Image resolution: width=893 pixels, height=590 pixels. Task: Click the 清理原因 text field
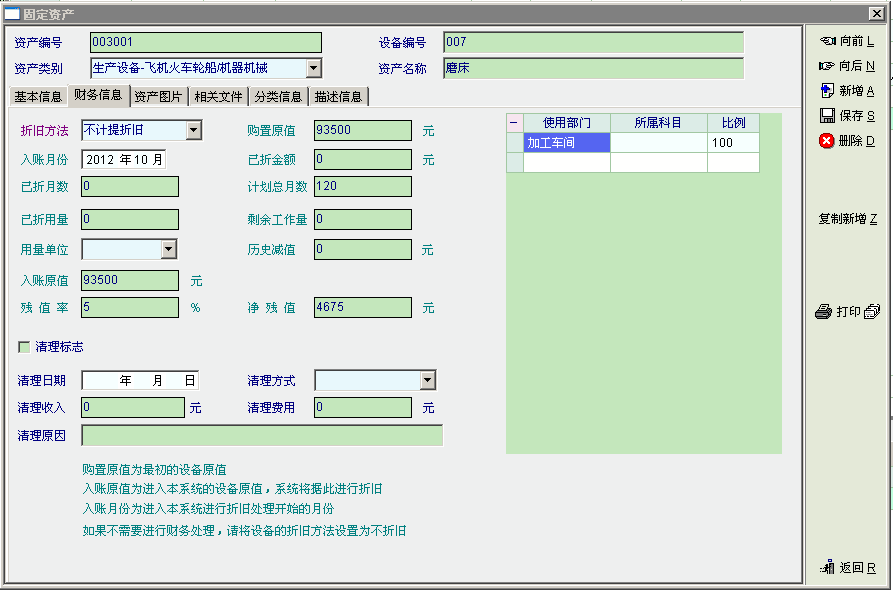click(262, 435)
